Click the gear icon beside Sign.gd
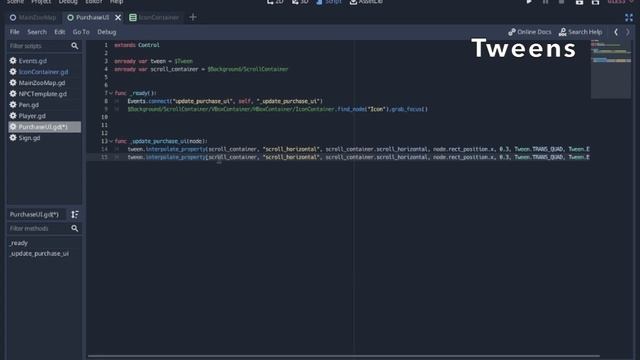 click(x=13, y=138)
